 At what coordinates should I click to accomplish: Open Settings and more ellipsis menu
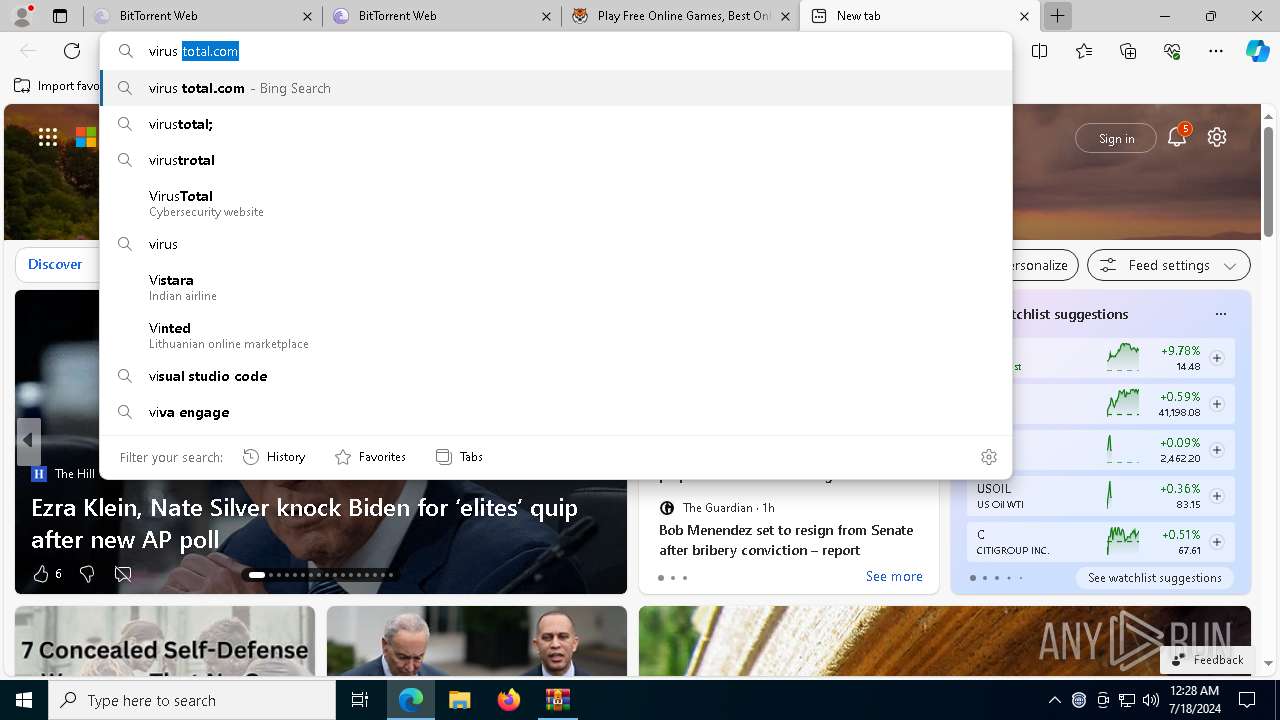tap(1216, 51)
